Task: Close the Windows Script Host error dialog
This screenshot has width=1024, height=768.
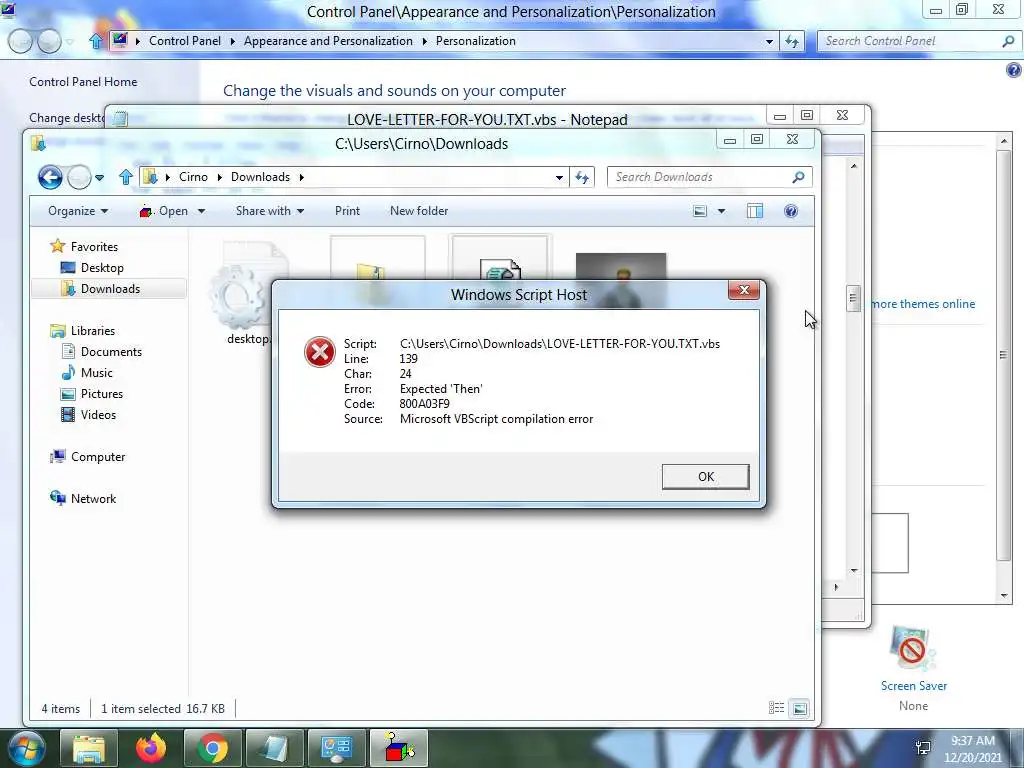Action: 744,290
